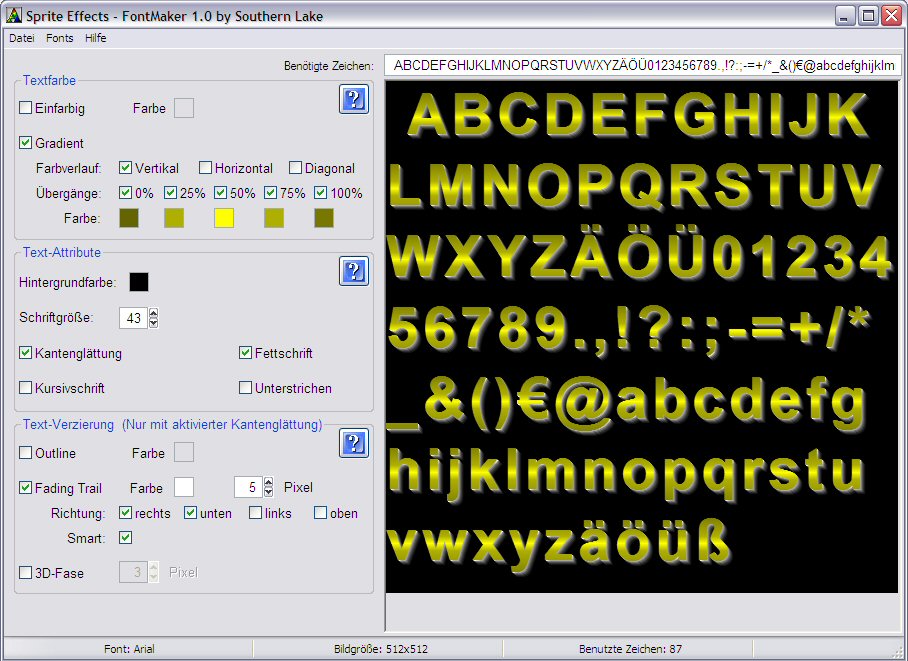Pick the single-color Farbe swatch next to Einfarbig
The image size is (908, 661).
184,108
